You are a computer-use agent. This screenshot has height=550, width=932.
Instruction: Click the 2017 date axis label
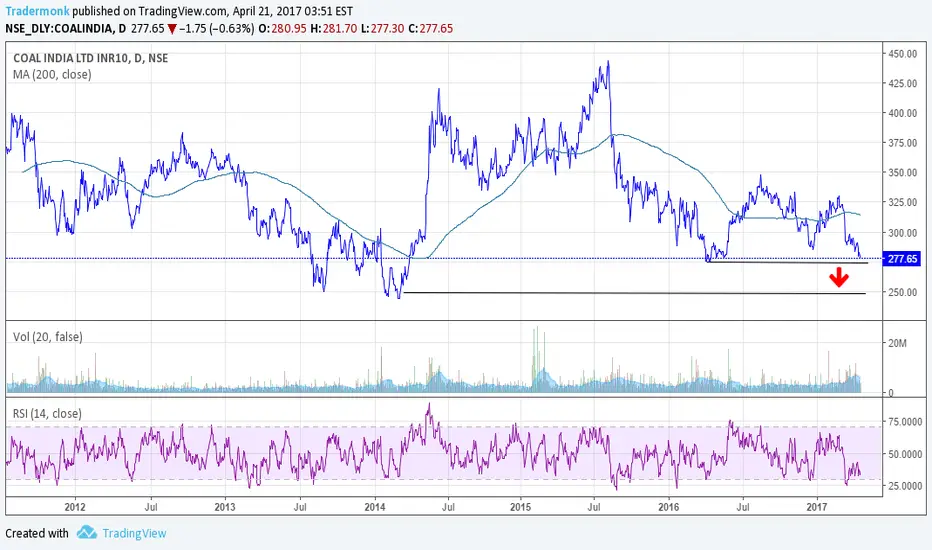(817, 507)
